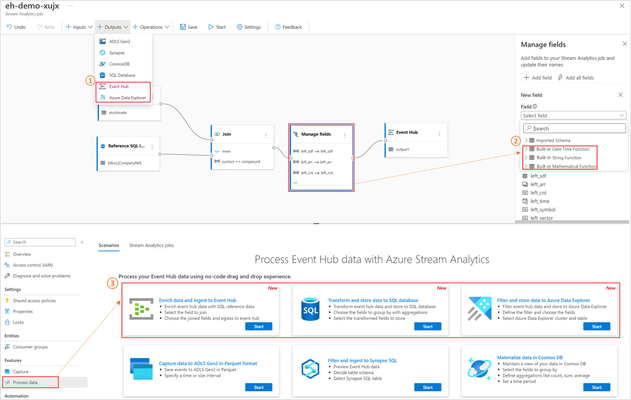Open the Inputs dropdown menu
The height and width of the screenshot is (400, 631).
79,27
